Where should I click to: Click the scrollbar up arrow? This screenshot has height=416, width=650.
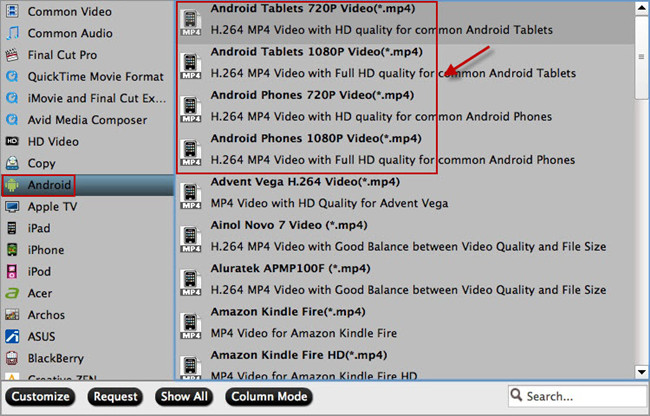pos(641,9)
